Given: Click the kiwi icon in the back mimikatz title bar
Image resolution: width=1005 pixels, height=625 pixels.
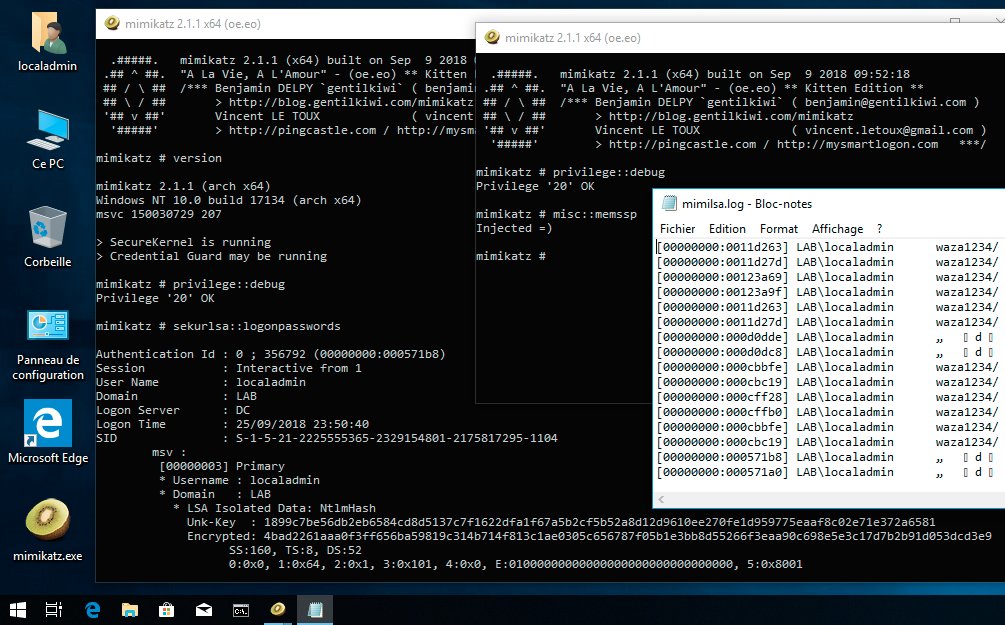Looking at the screenshot, I should [x=112, y=23].
